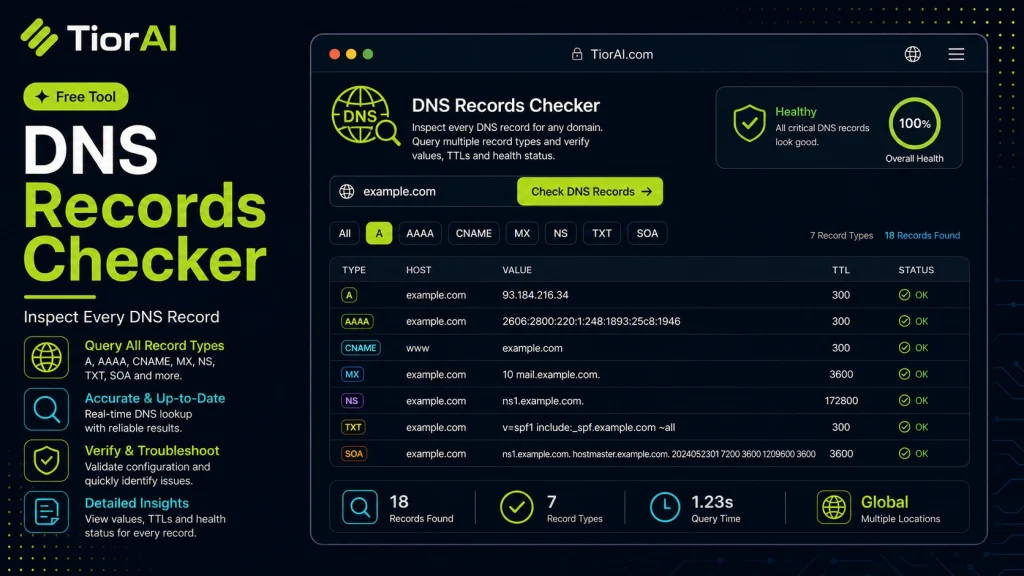This screenshot has height=576, width=1024.
Task: Click the Detailed Insights document icon
Action: [46, 513]
